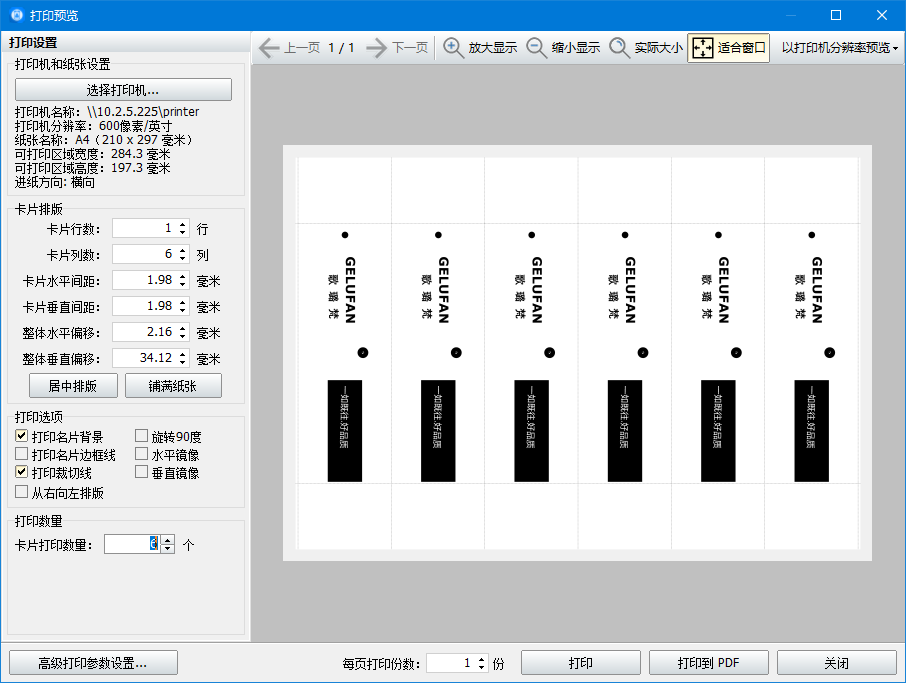Click 上一页 toolbar label
The height and width of the screenshot is (683, 906).
302,47
